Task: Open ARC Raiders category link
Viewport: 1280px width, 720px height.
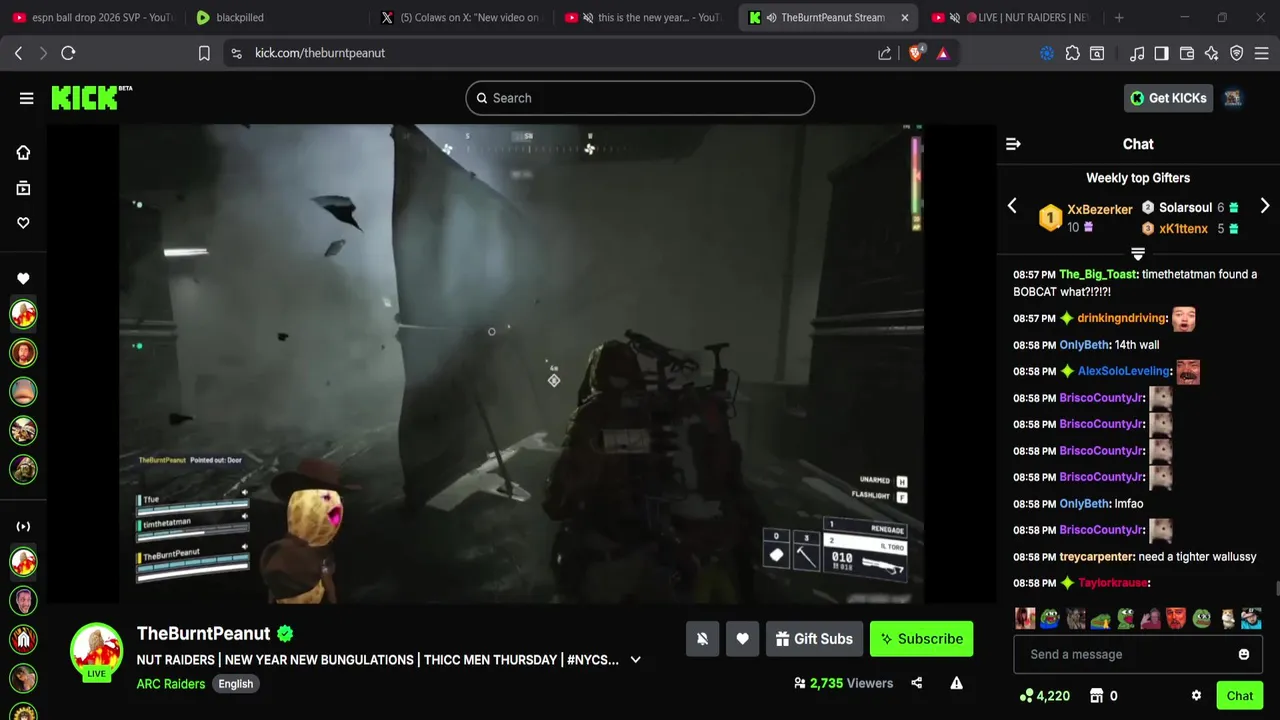Action: pos(171,684)
